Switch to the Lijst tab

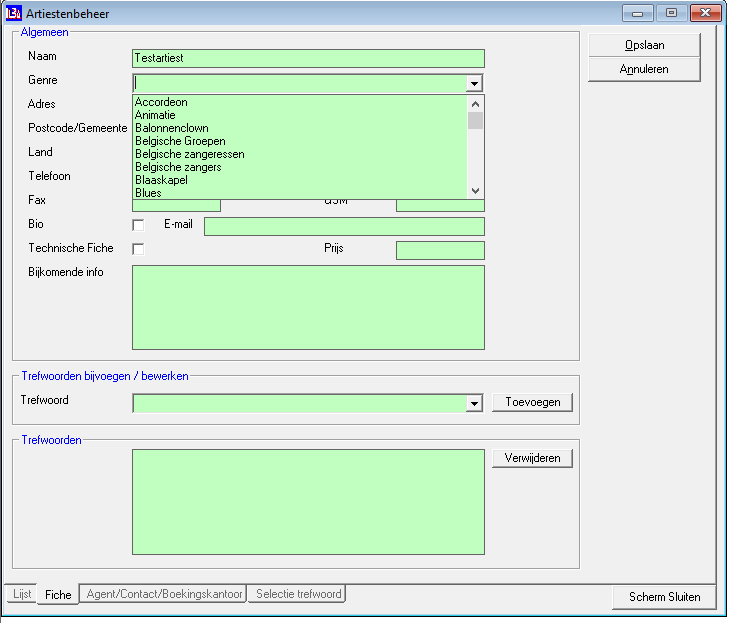pos(22,594)
